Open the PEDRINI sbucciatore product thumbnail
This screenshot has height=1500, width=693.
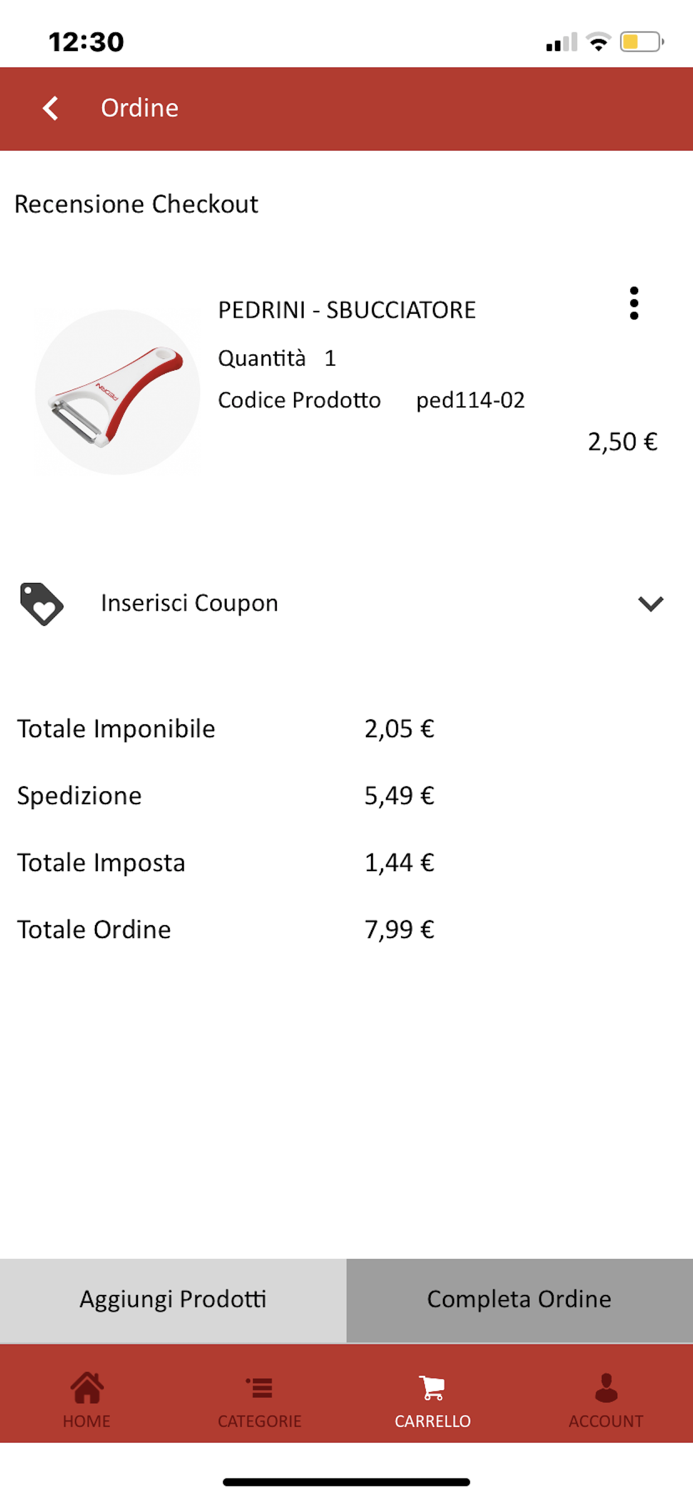click(117, 392)
